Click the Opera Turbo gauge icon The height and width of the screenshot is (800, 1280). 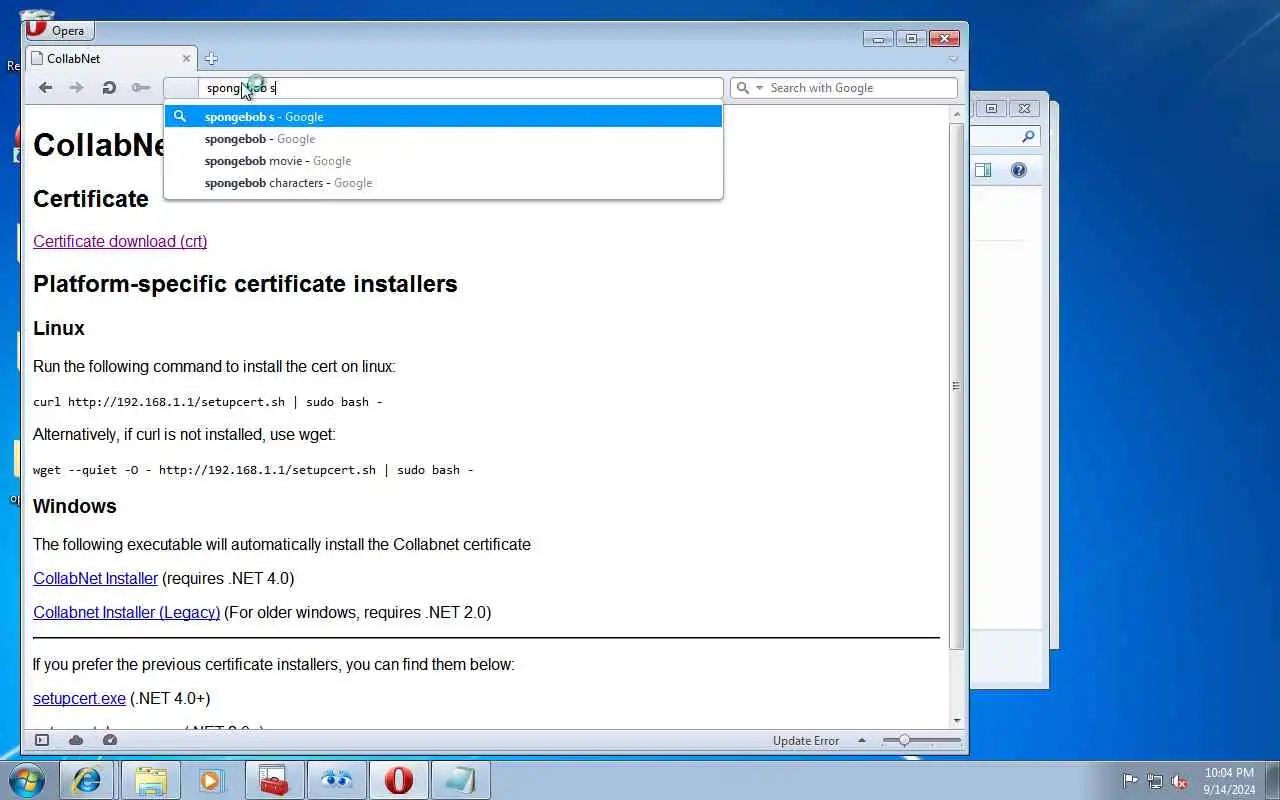point(110,740)
